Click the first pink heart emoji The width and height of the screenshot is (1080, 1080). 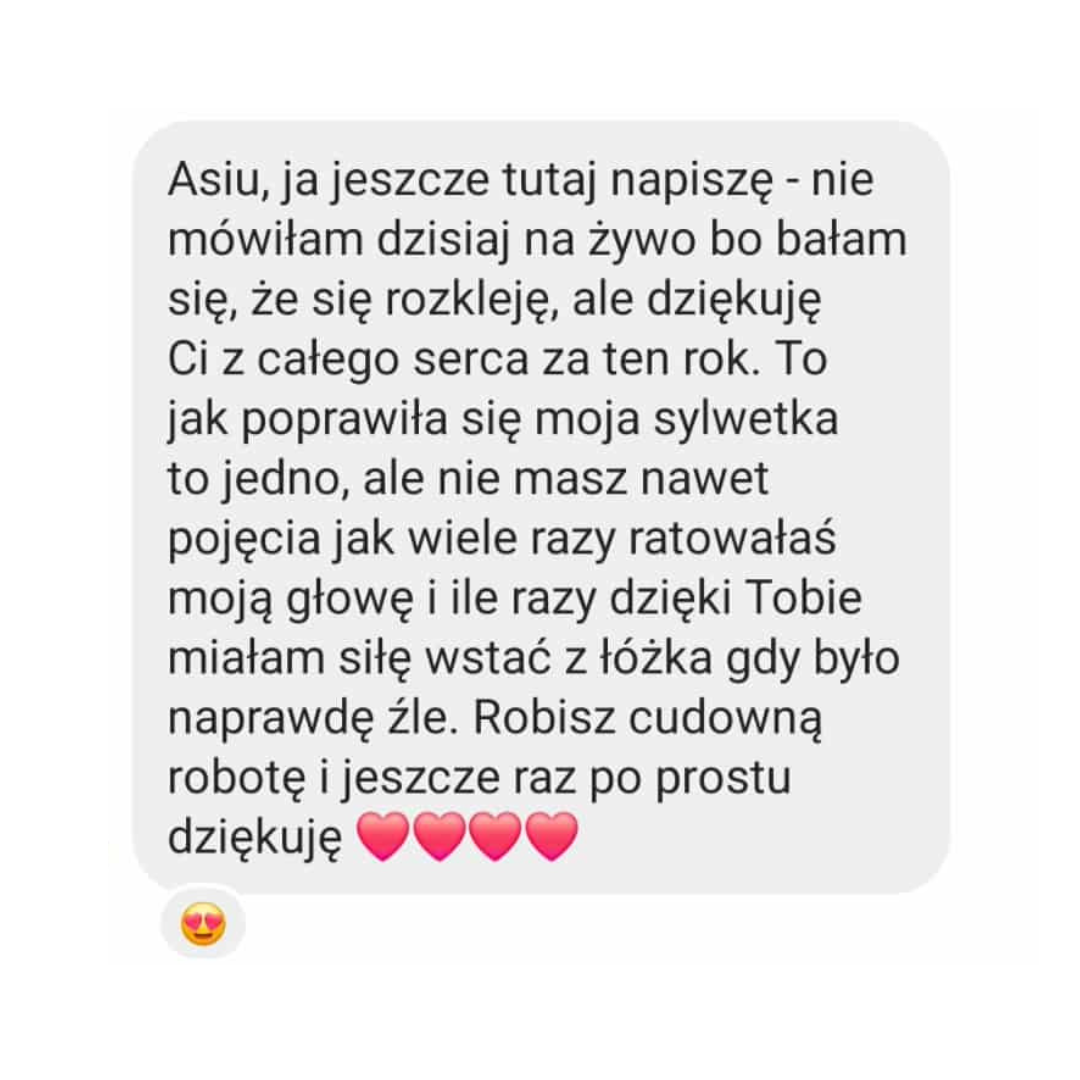(384, 835)
